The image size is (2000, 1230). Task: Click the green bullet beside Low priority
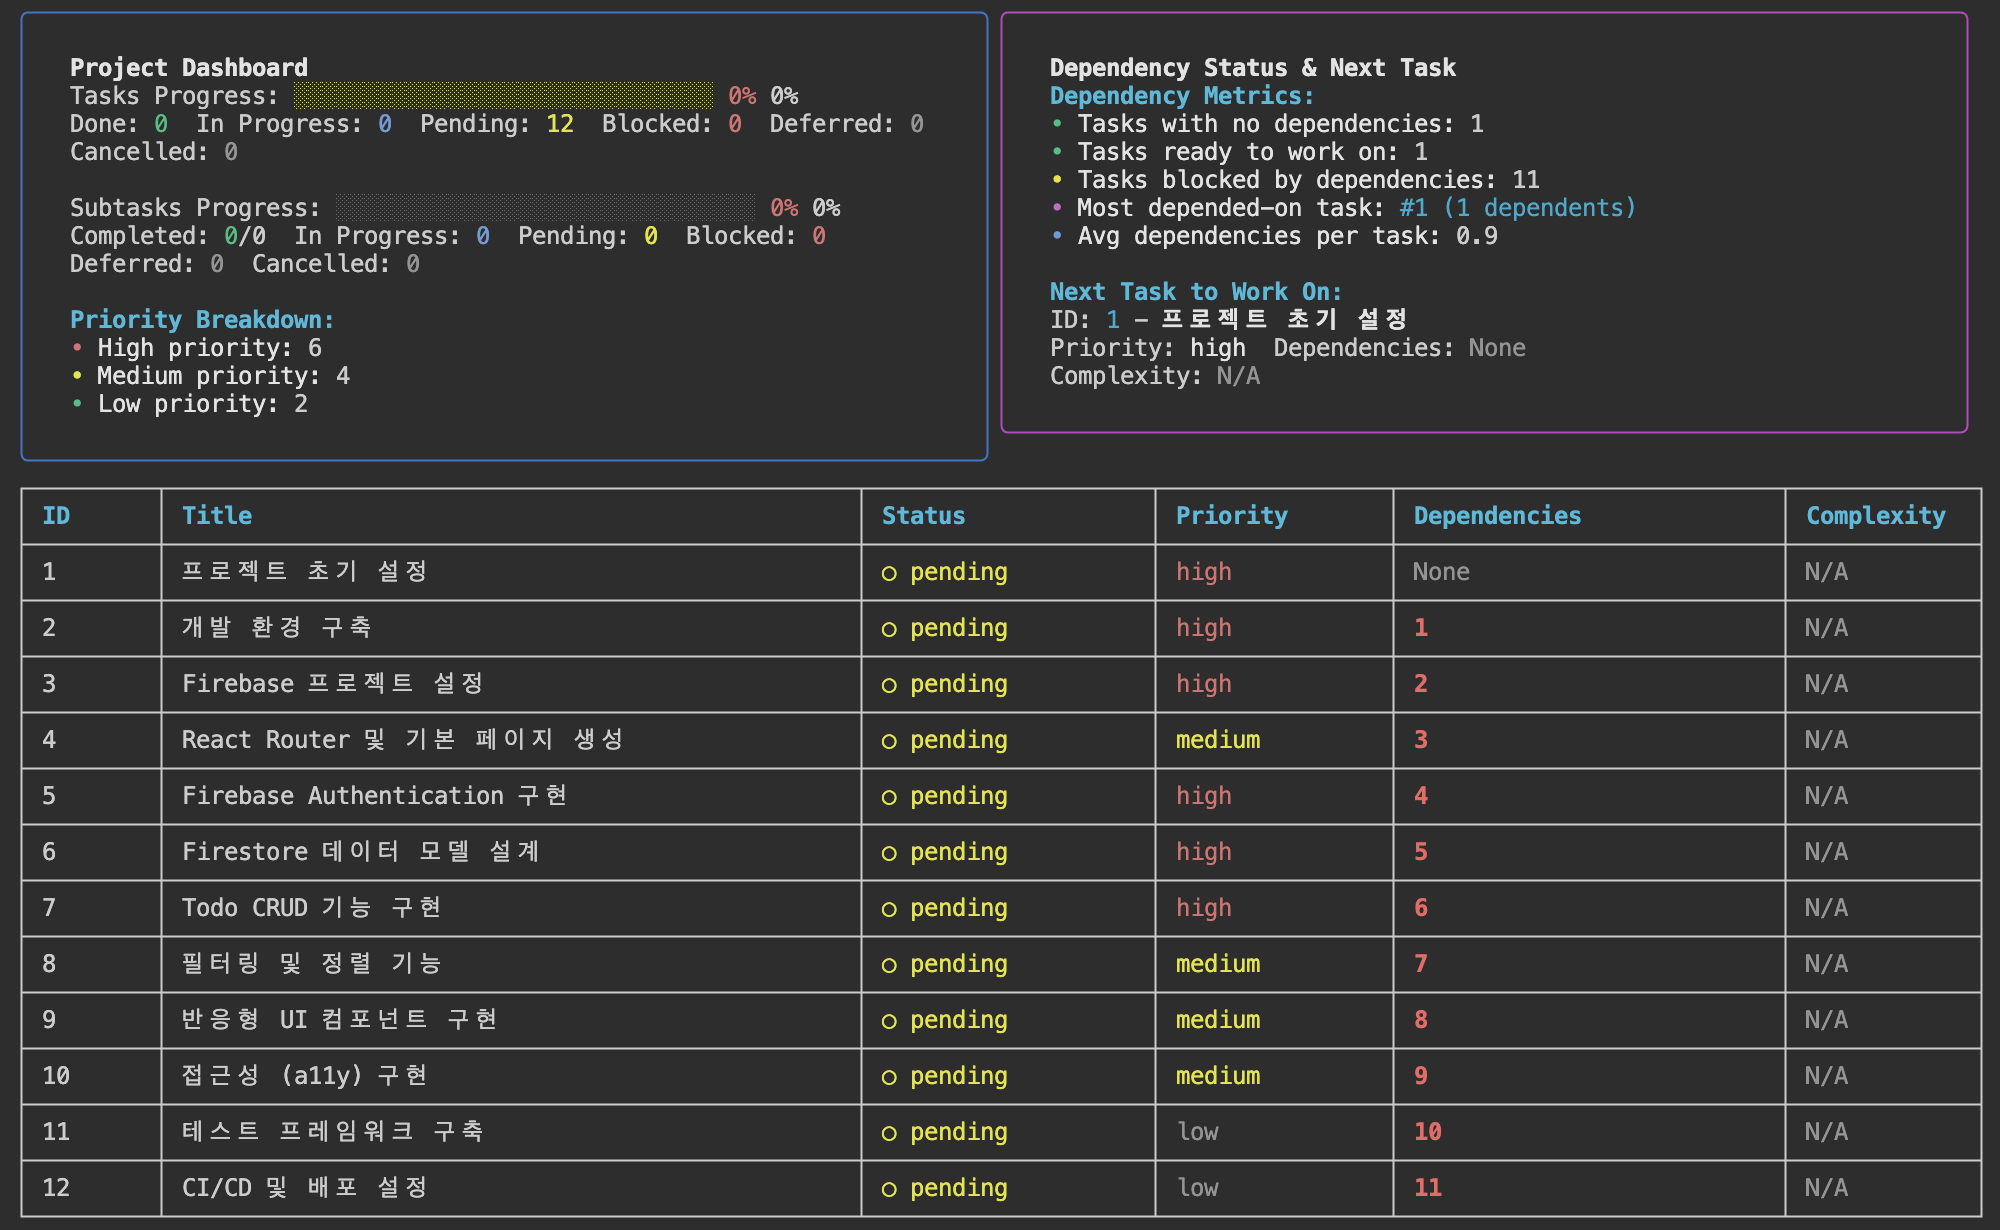point(77,404)
